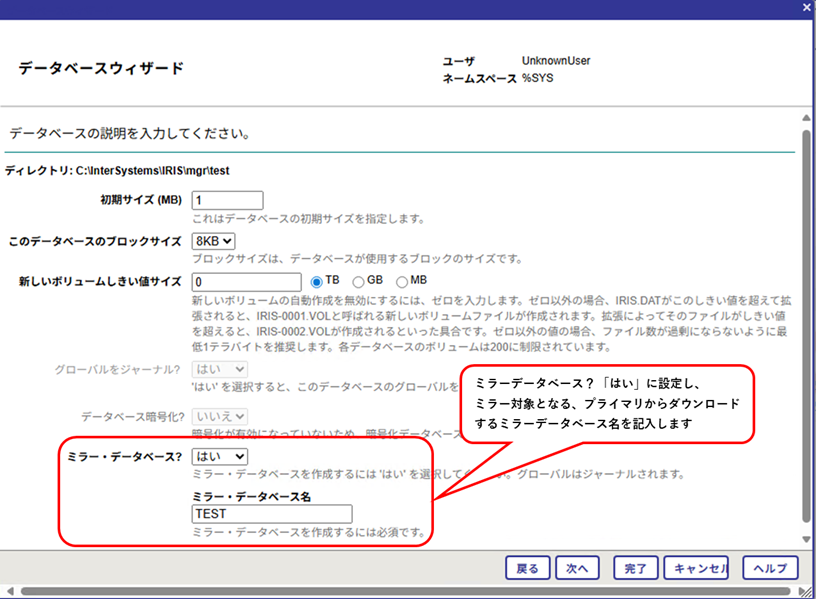Click the 初期サイズ (MB) input field
The image size is (816, 599).
click(x=226, y=201)
